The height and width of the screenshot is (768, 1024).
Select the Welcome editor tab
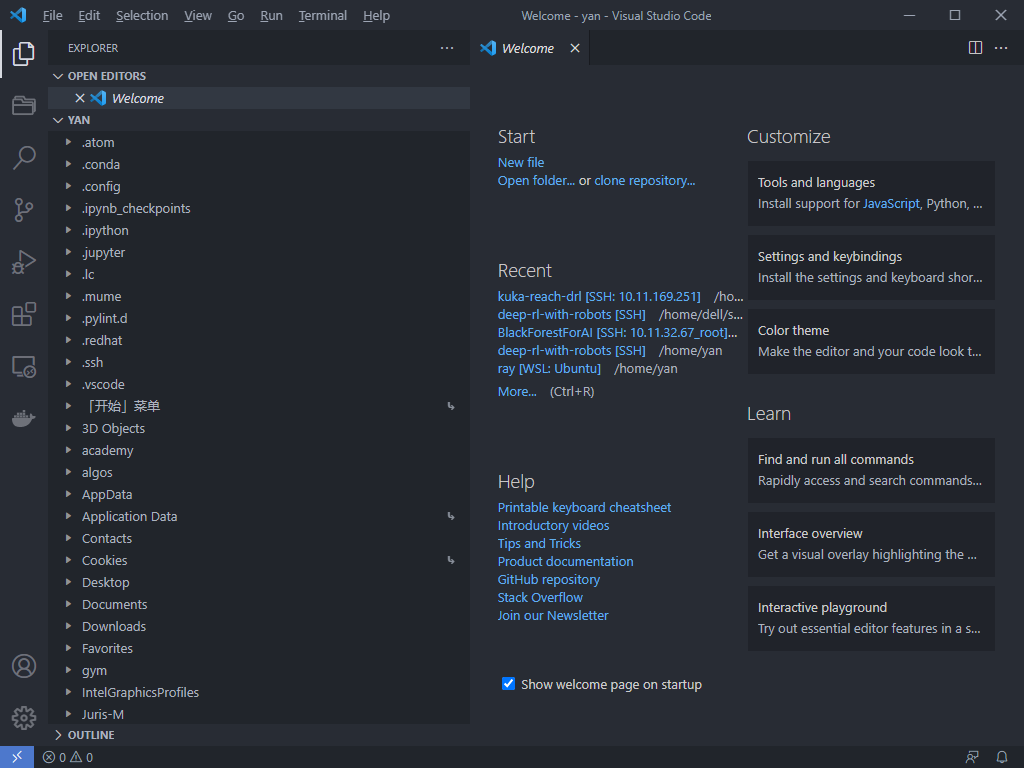tap(528, 48)
